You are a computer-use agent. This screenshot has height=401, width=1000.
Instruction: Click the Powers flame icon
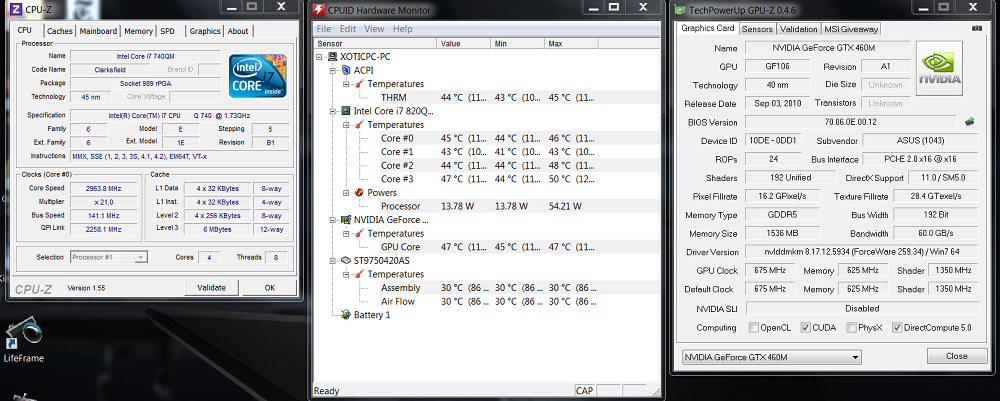(x=360, y=193)
